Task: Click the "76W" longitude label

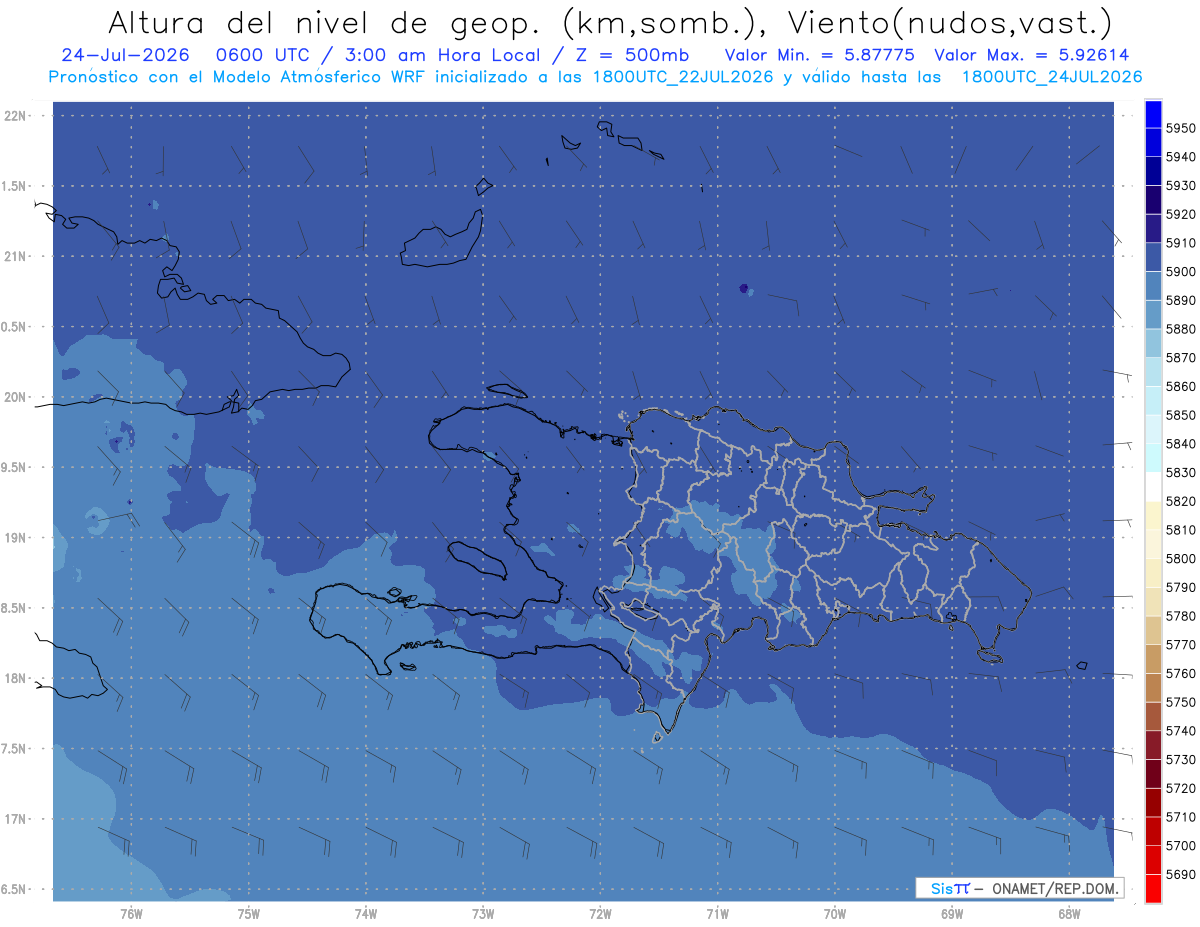Action: coord(131,914)
